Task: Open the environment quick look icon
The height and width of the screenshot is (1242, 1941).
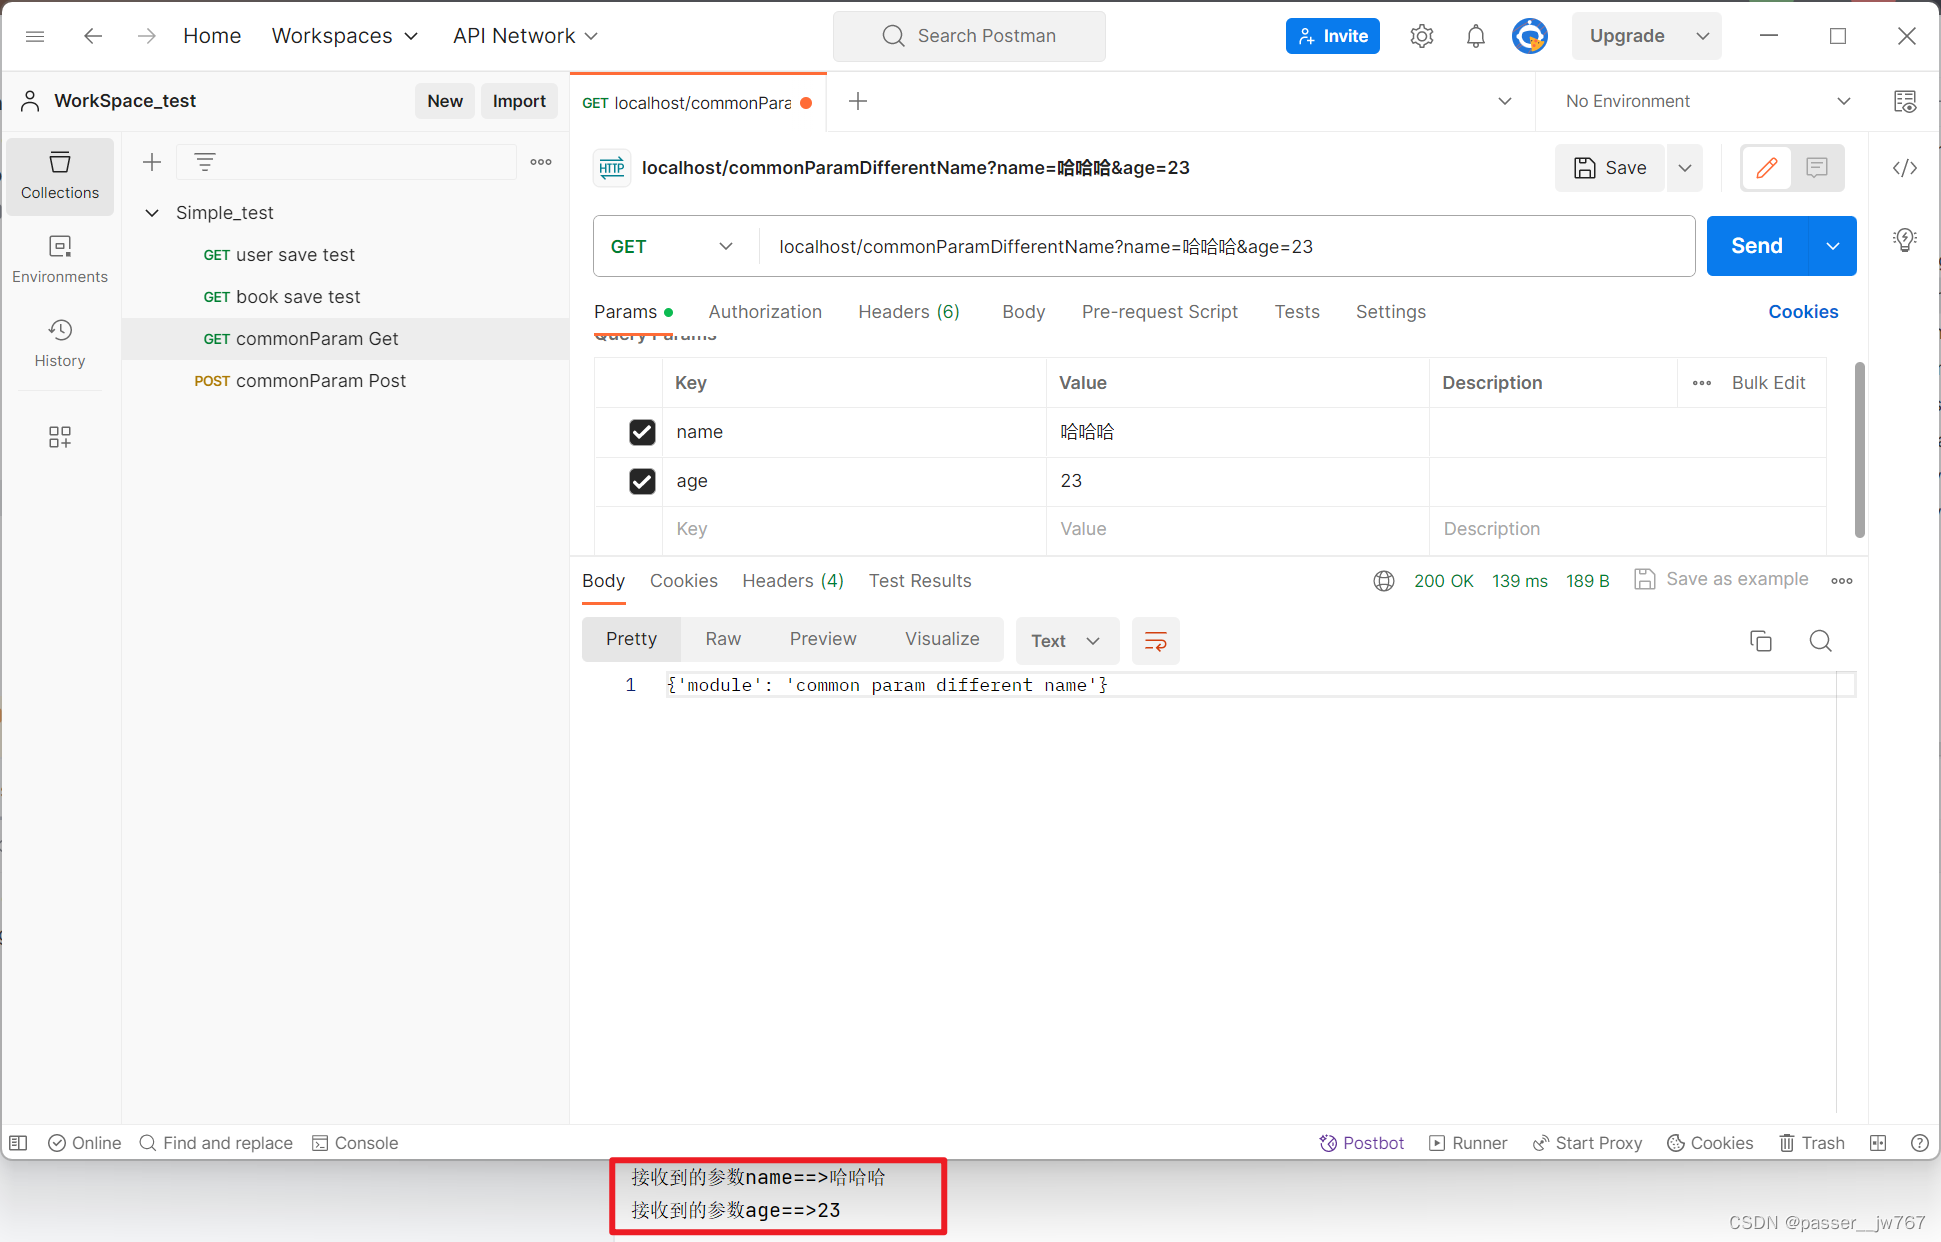Action: pyautogui.click(x=1905, y=101)
